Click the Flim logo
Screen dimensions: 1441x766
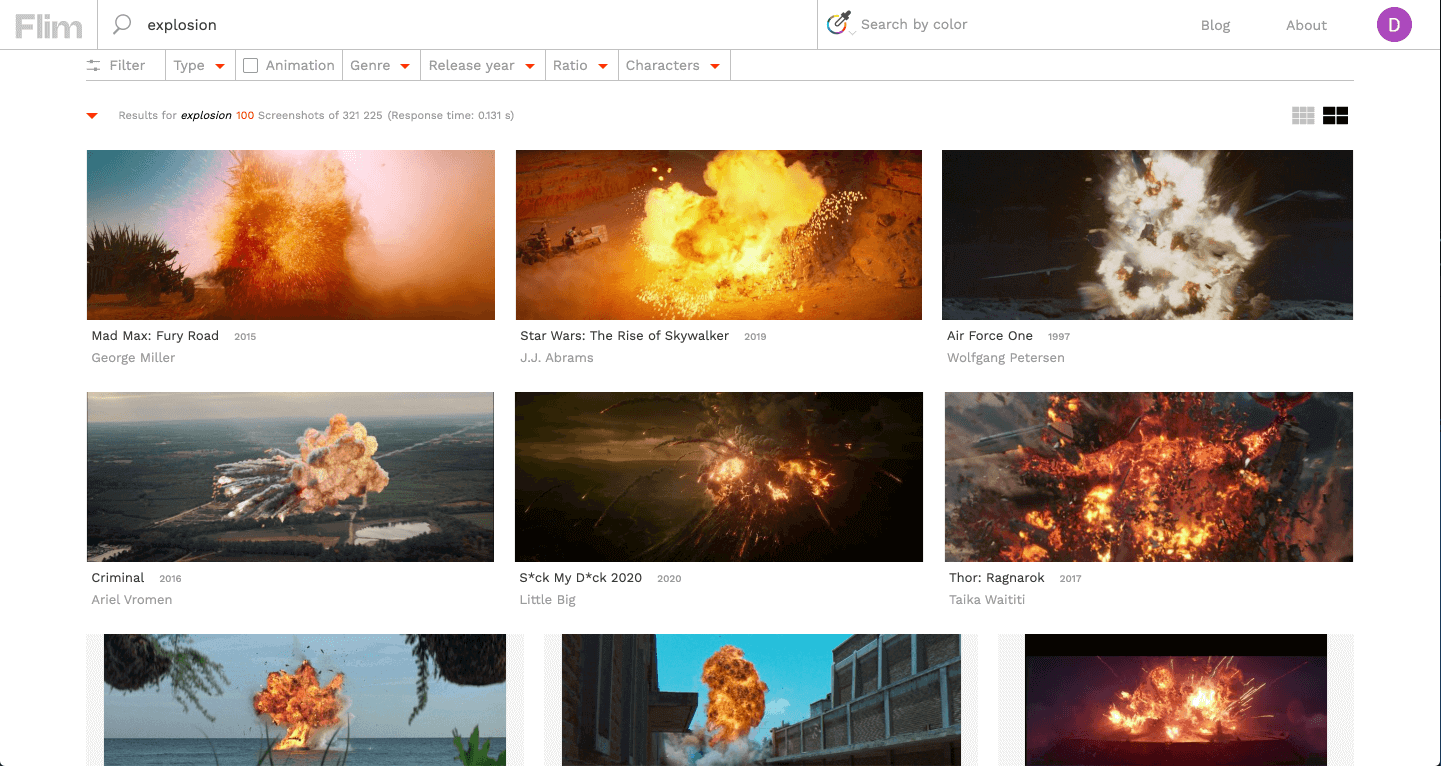click(x=48, y=25)
